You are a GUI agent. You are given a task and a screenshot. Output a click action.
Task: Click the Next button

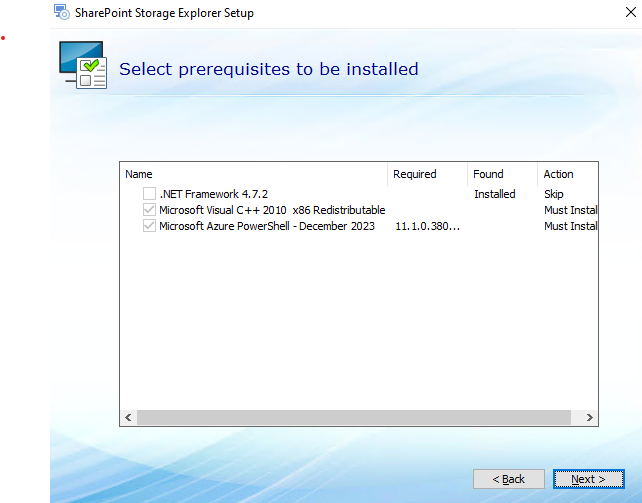coord(588,479)
